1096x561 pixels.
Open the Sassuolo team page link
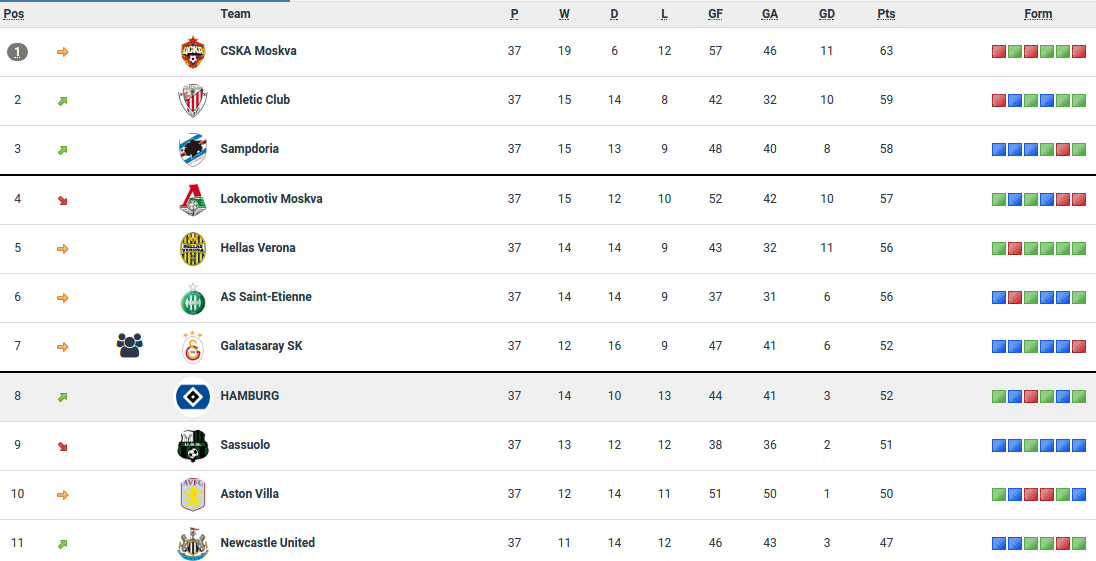pyautogui.click(x=245, y=445)
